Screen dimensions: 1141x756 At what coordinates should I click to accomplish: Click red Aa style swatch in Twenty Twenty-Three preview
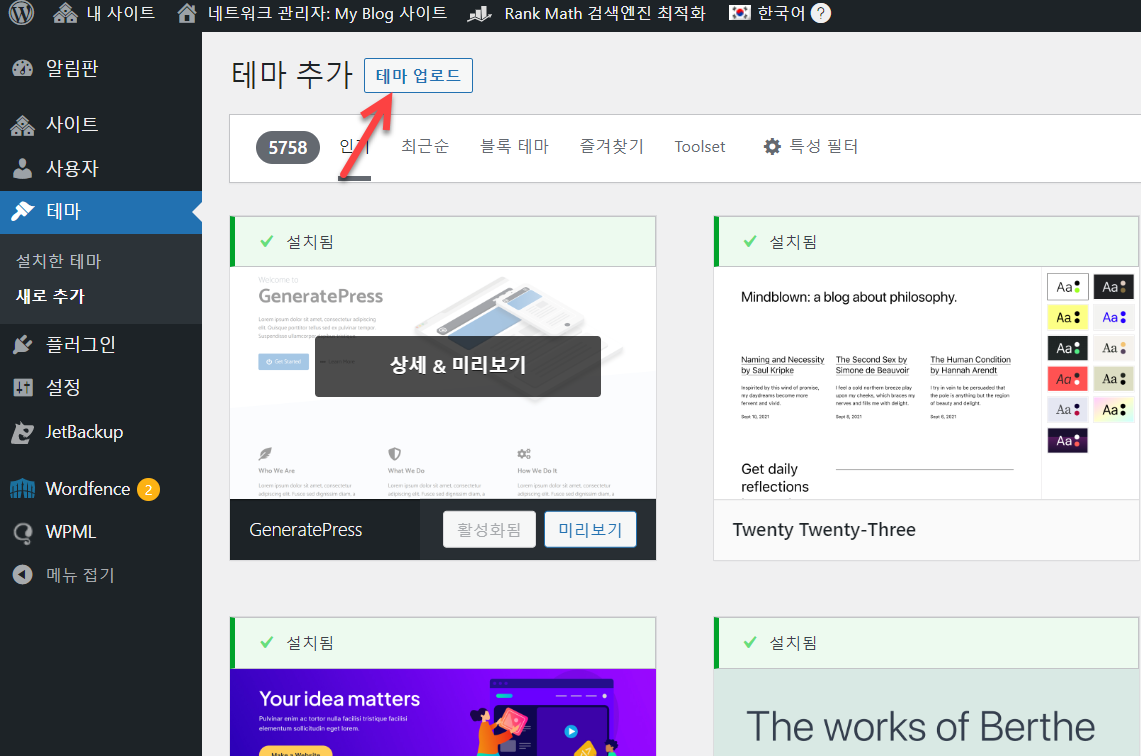[1068, 379]
